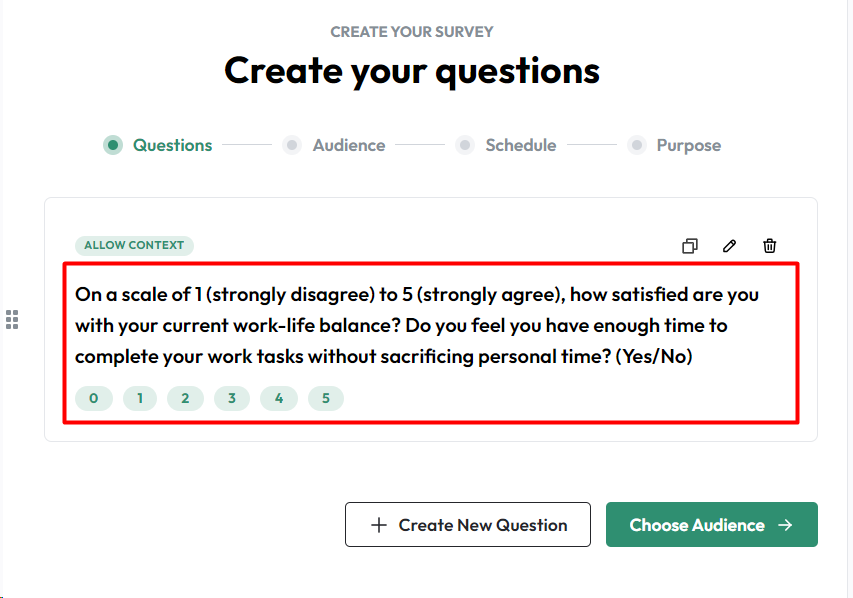
Task: Jump to the Purpose step
Action: 674,145
